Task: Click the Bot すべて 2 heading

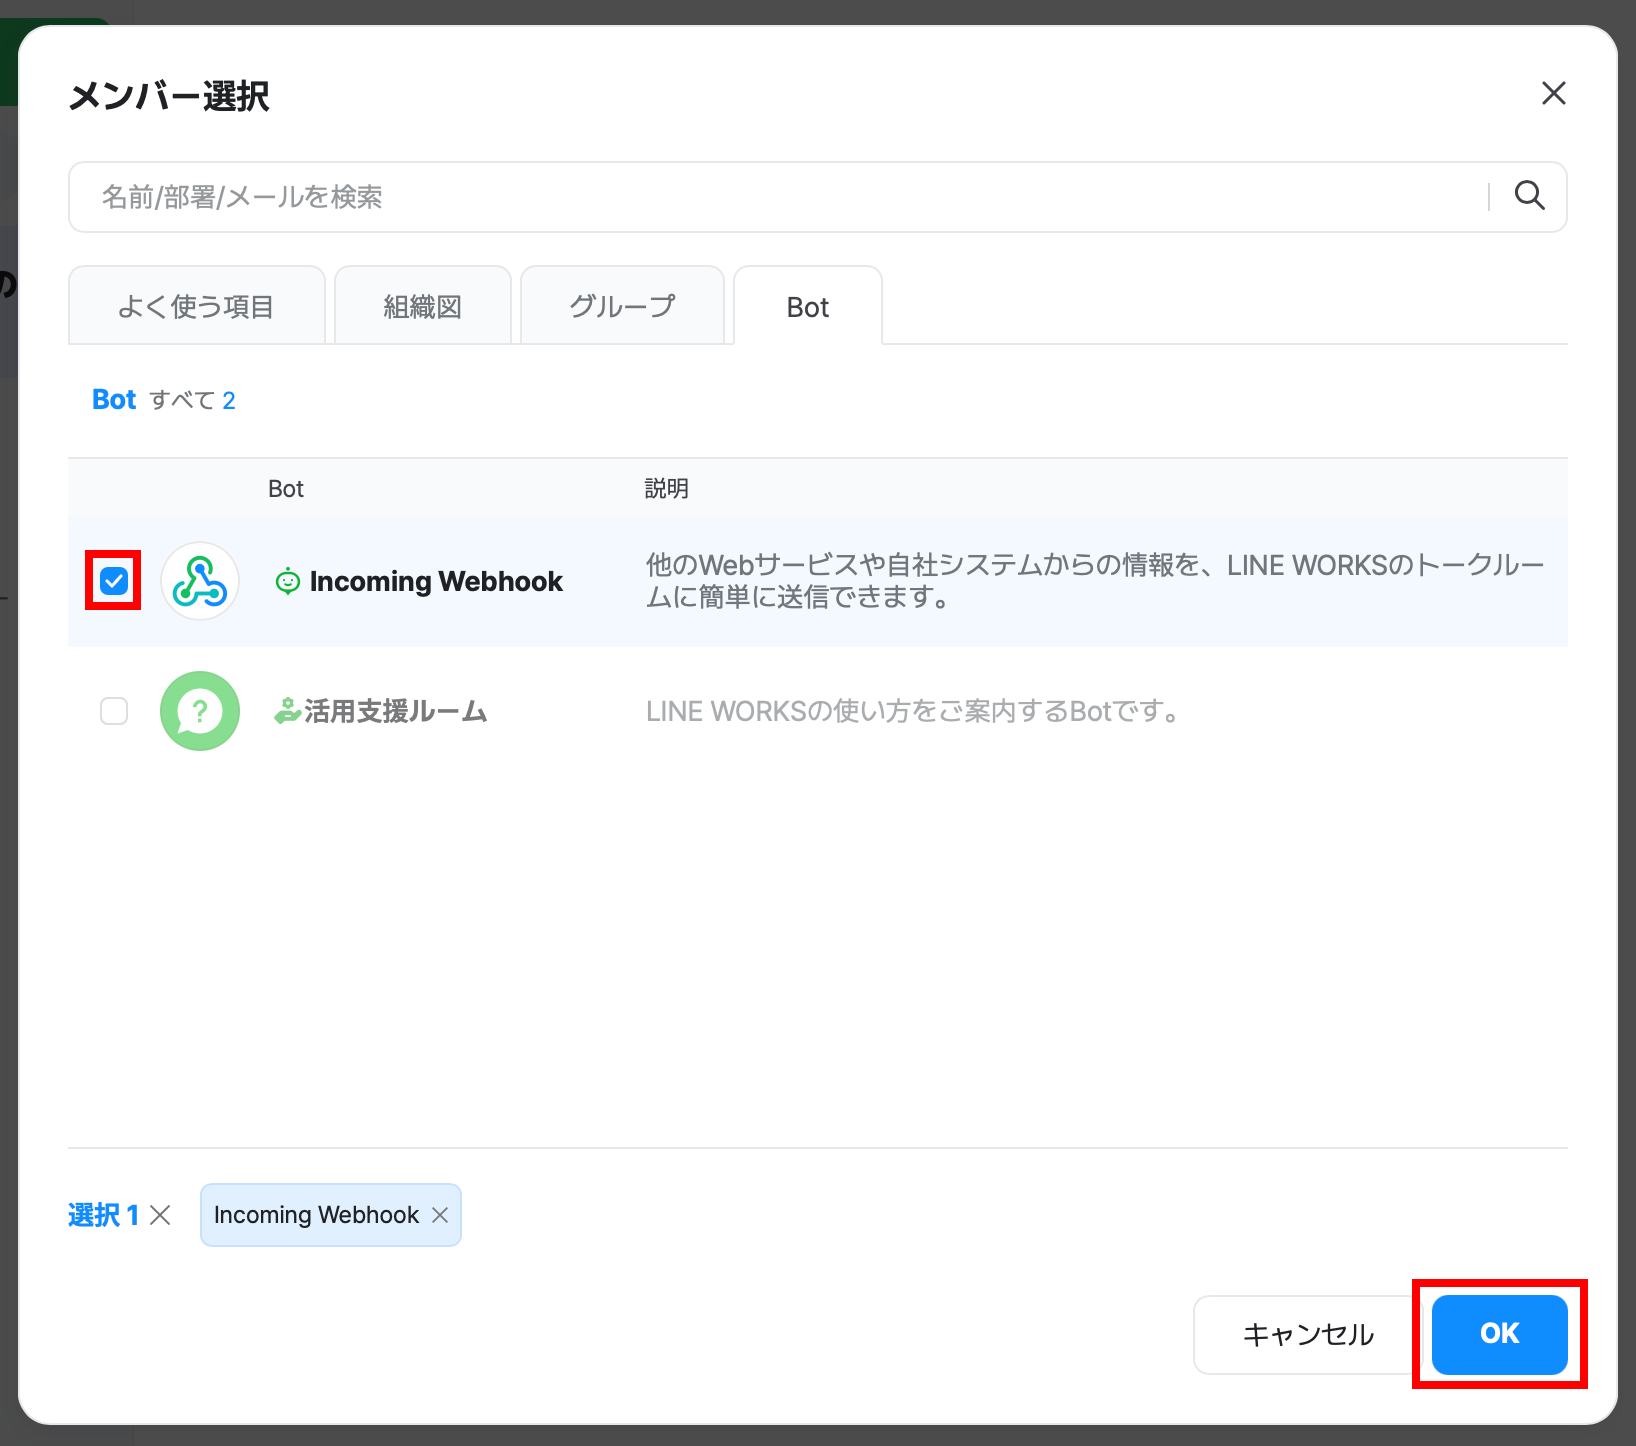Action: pos(164,400)
